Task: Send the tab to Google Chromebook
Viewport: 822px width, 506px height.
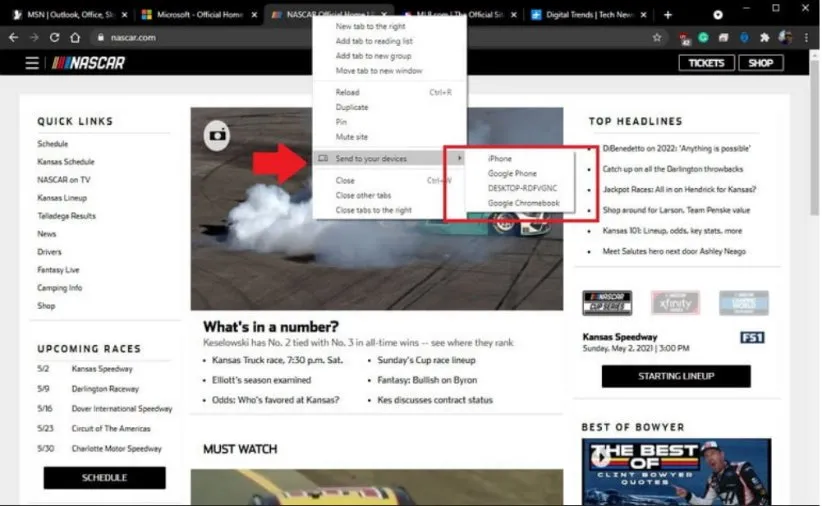Action: click(523, 203)
